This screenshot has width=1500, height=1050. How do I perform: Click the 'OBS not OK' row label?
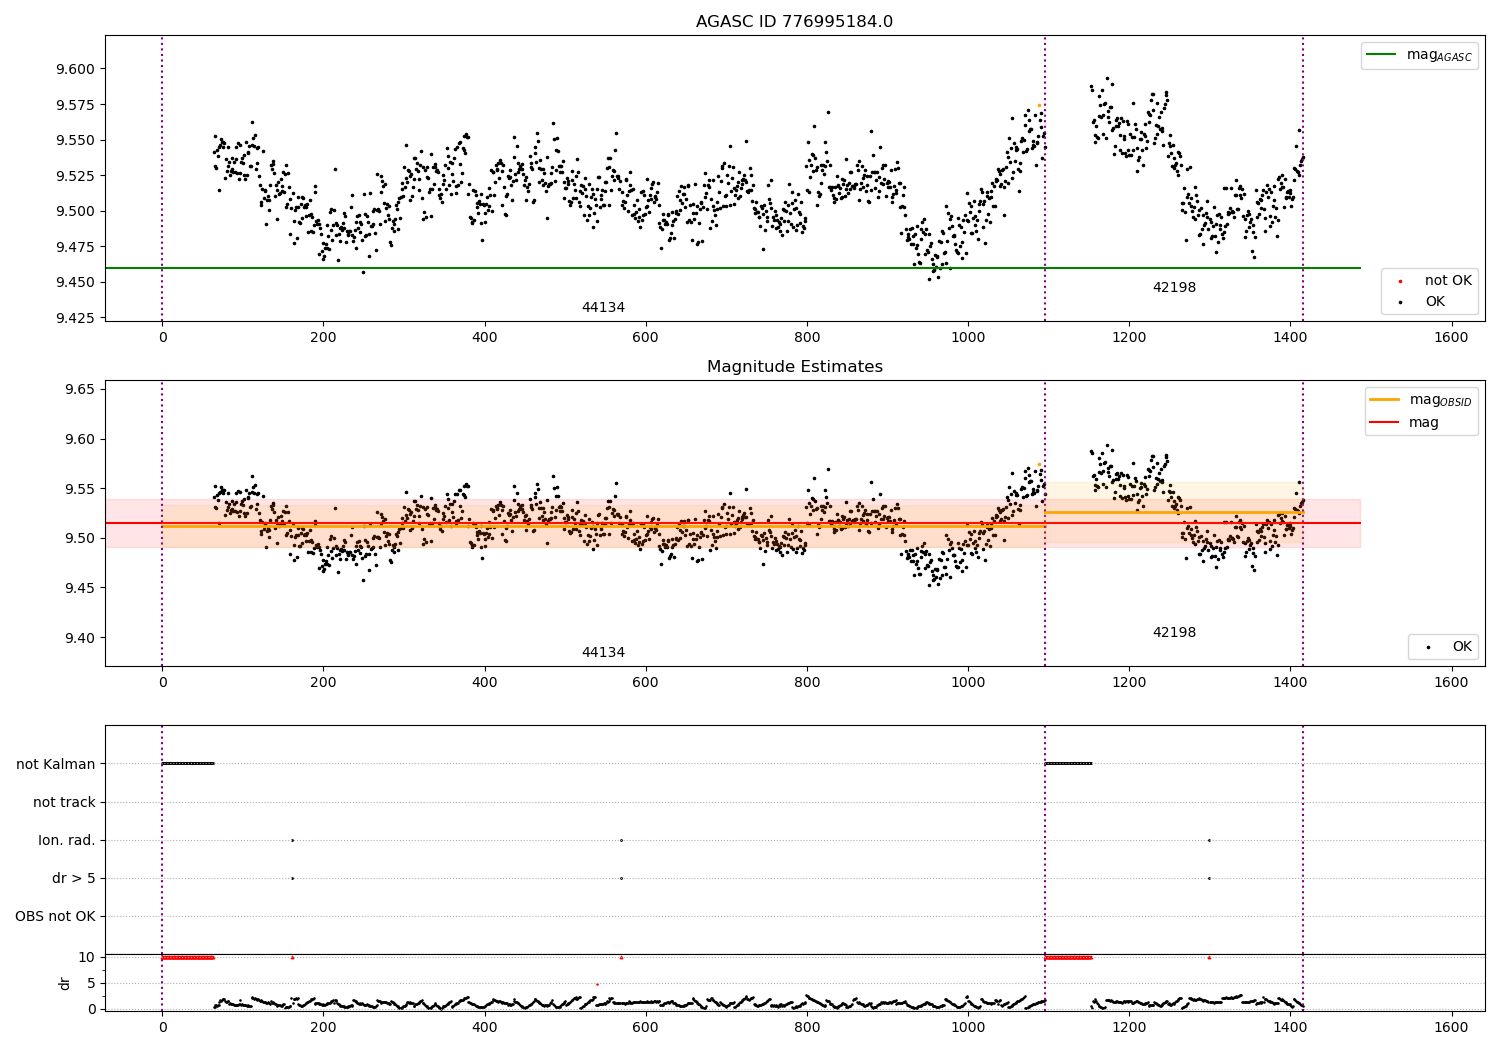point(55,916)
